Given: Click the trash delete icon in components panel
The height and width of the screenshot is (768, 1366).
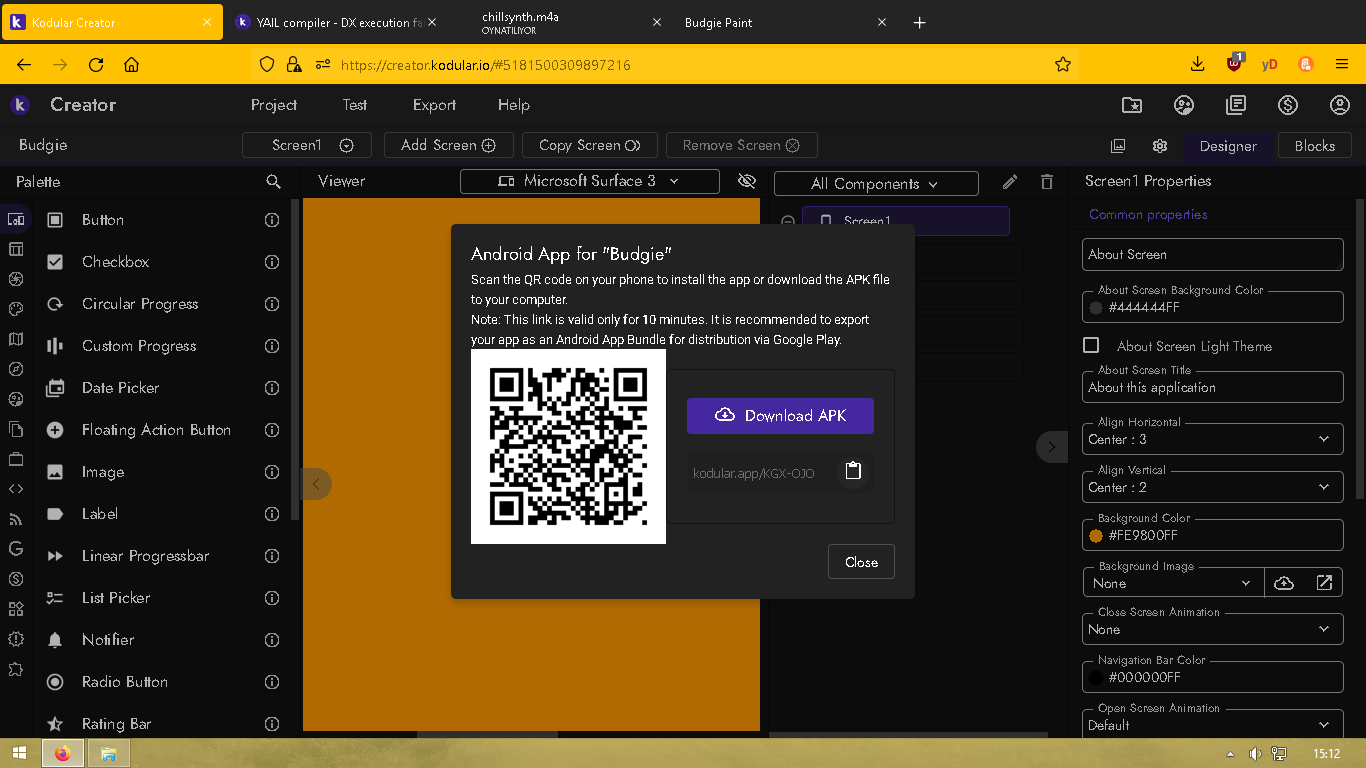Looking at the screenshot, I should point(1047,182).
